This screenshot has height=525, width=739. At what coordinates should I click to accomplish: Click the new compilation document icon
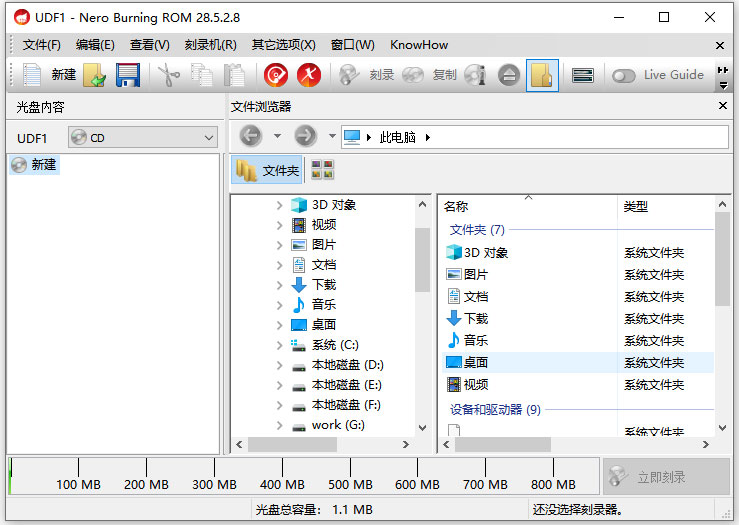pos(32,75)
